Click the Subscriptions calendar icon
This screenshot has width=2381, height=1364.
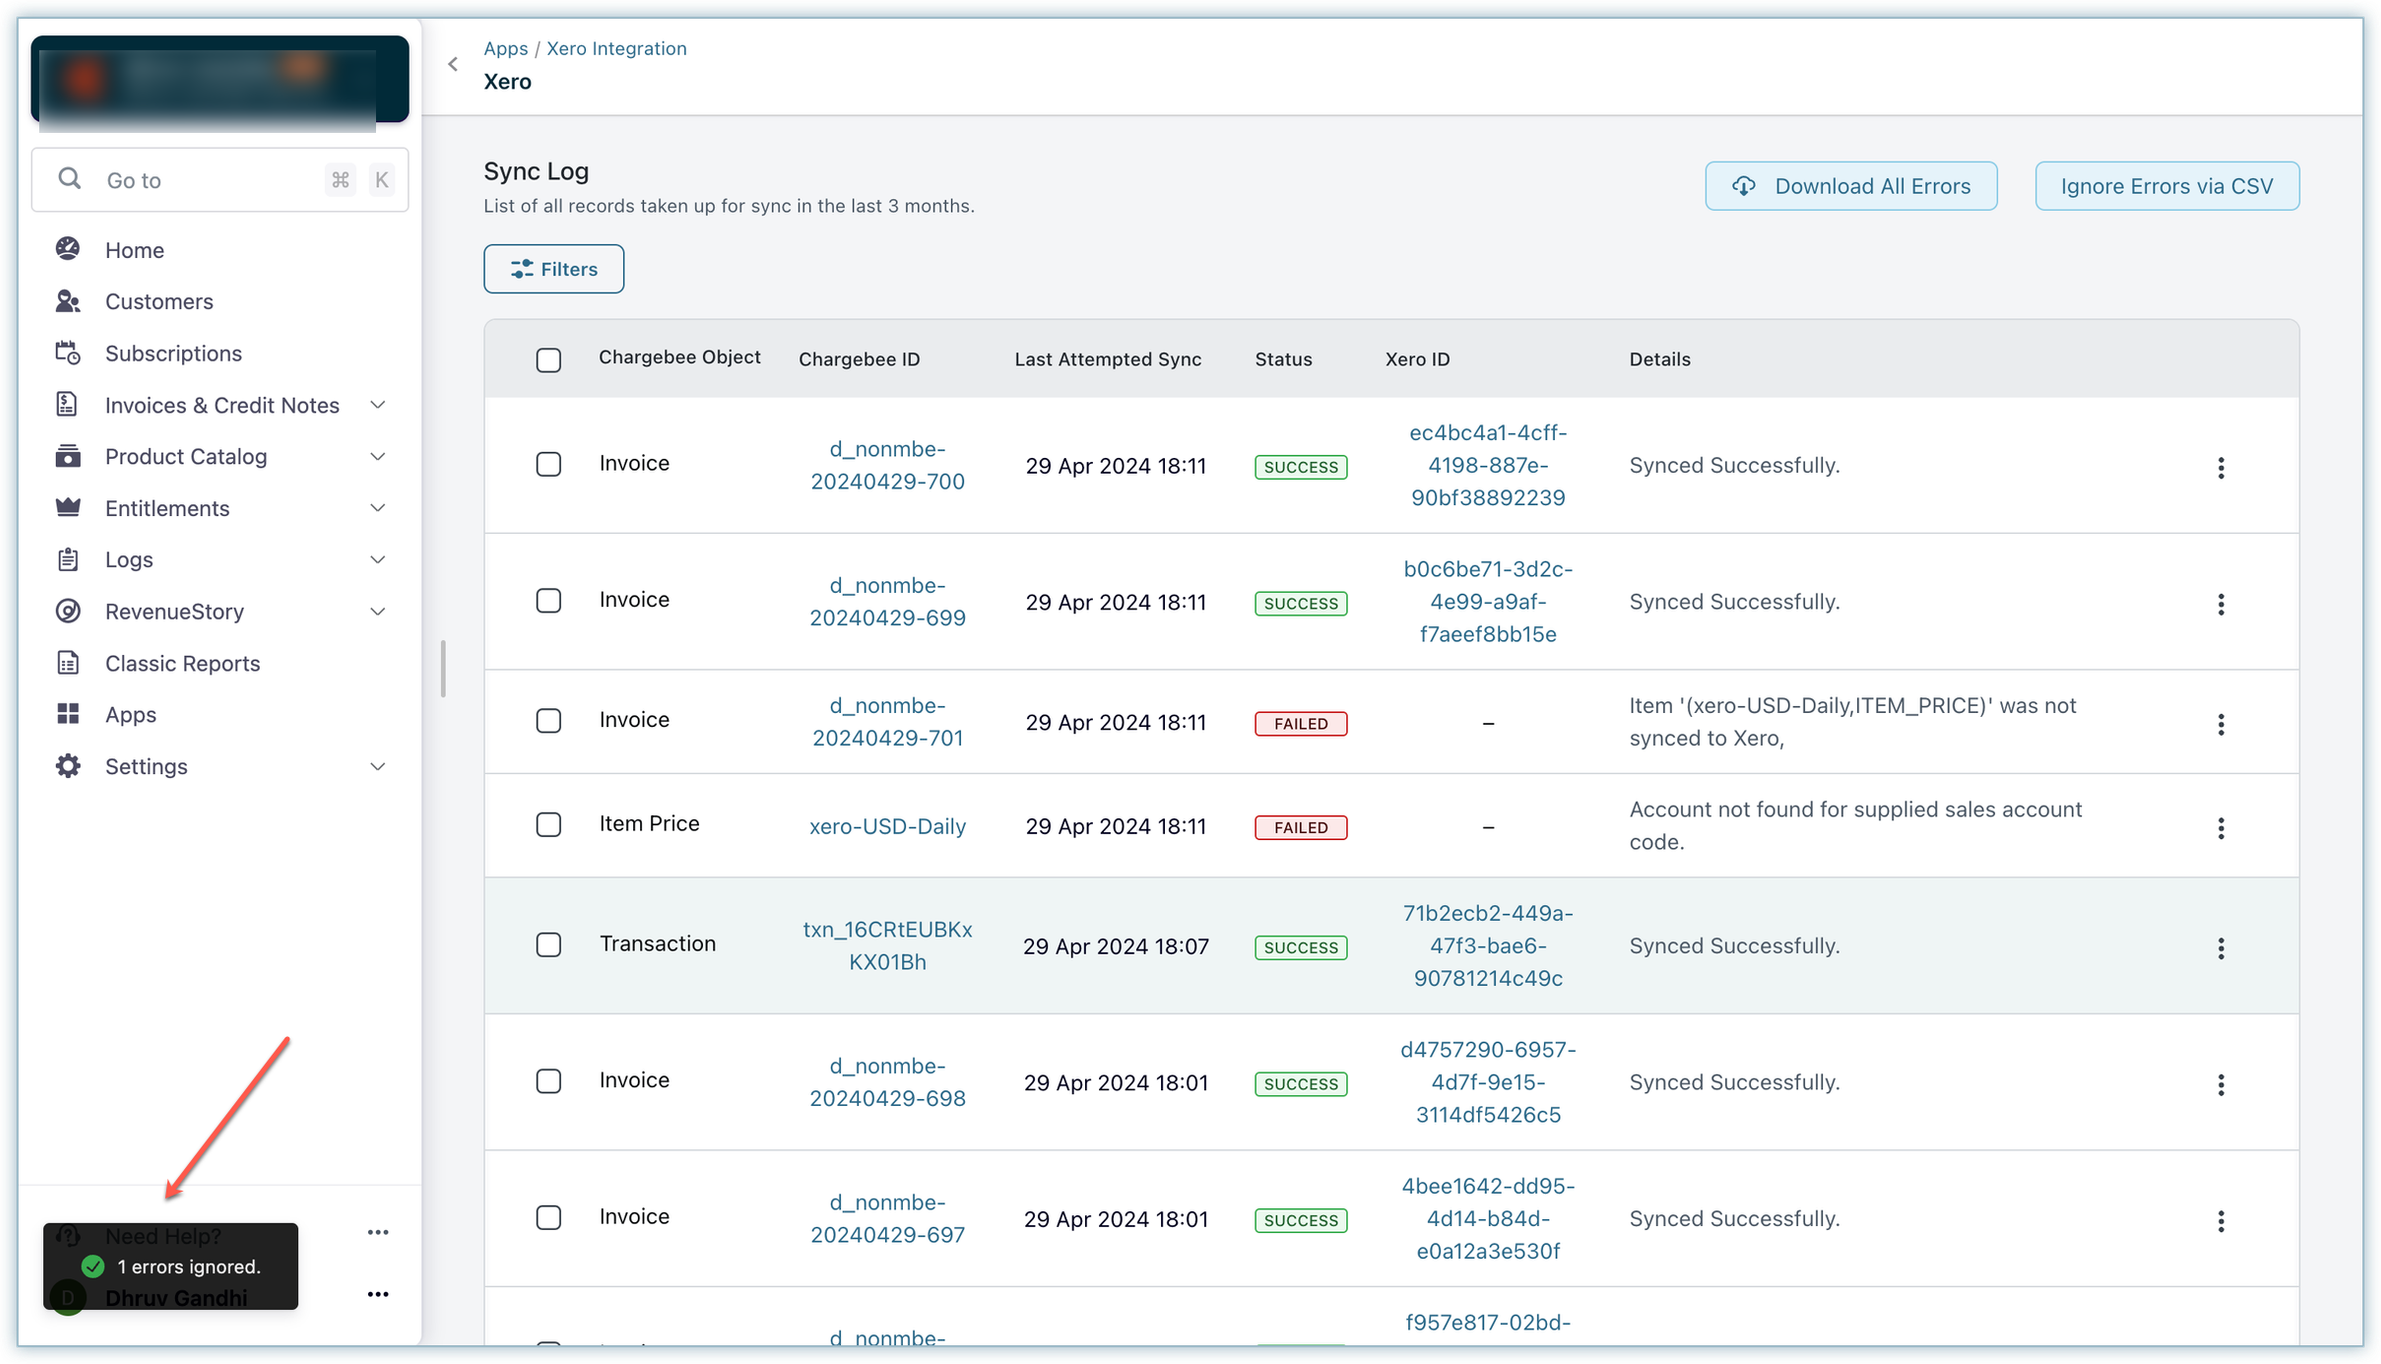pyautogui.click(x=68, y=353)
